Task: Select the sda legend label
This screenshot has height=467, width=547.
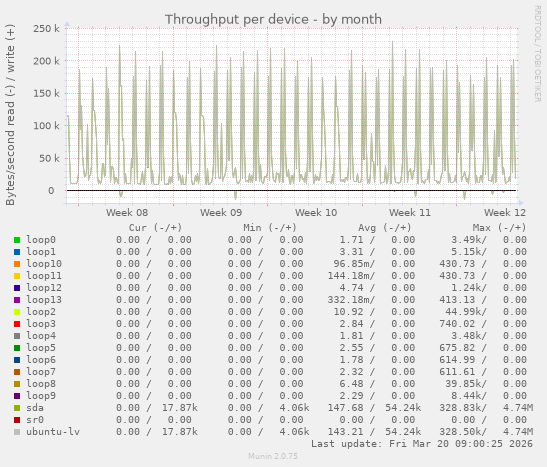Action: [35, 408]
